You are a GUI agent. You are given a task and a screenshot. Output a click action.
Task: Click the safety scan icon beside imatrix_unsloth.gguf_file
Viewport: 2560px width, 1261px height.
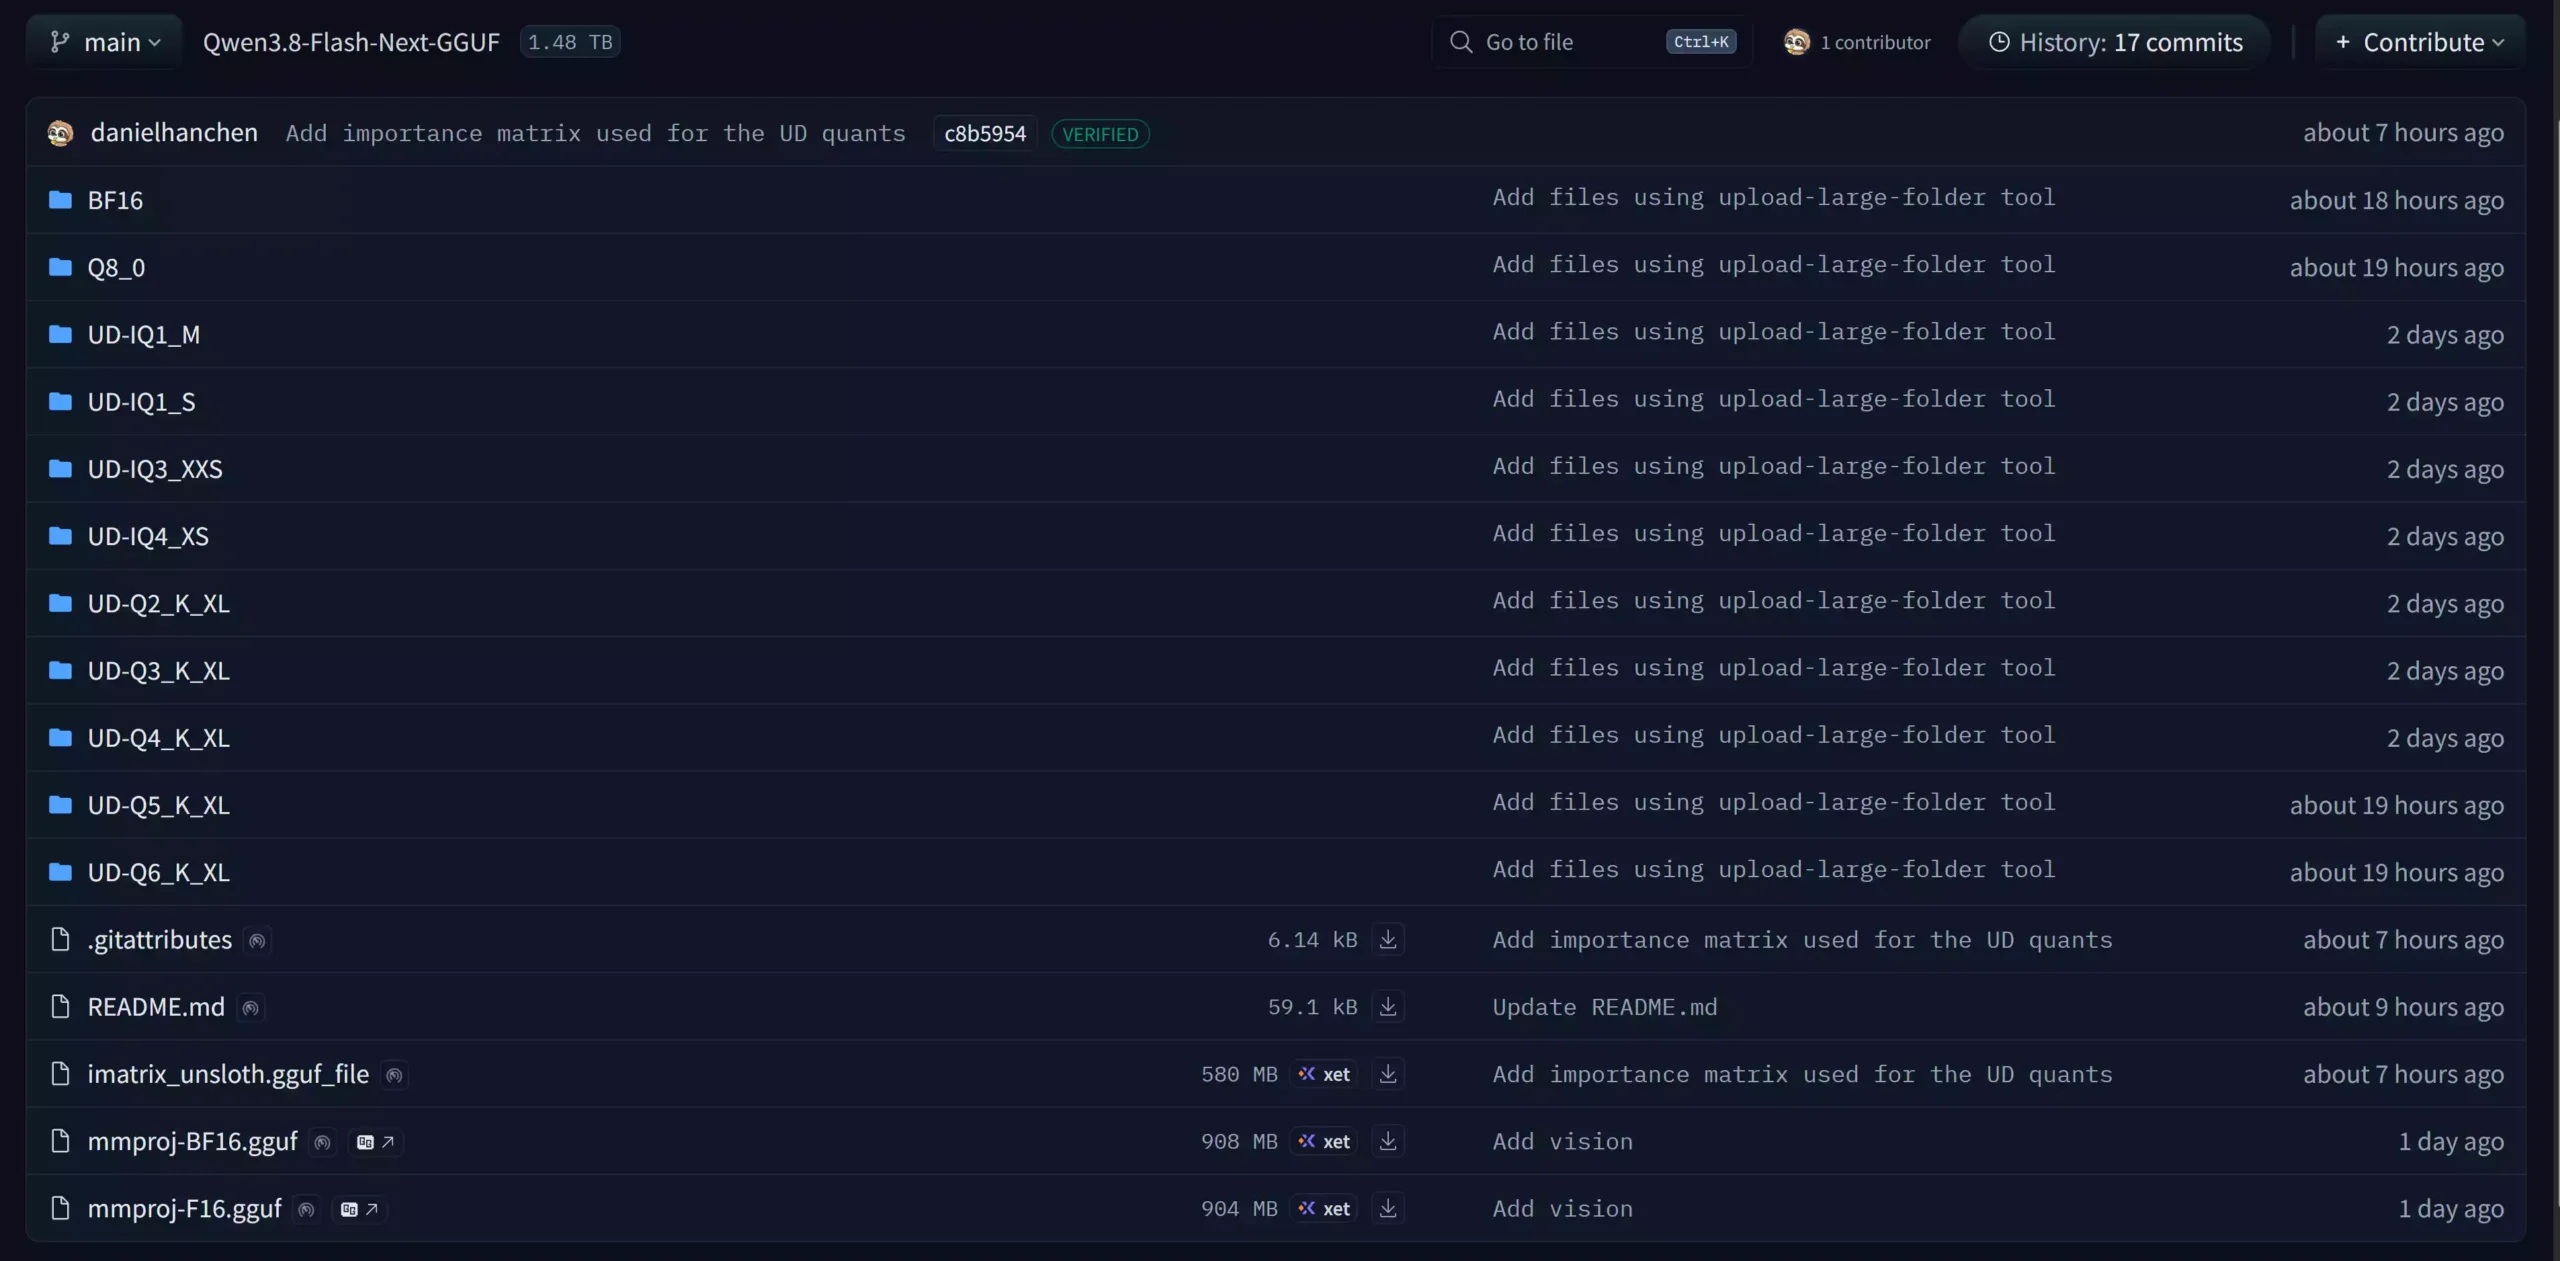tap(395, 1075)
